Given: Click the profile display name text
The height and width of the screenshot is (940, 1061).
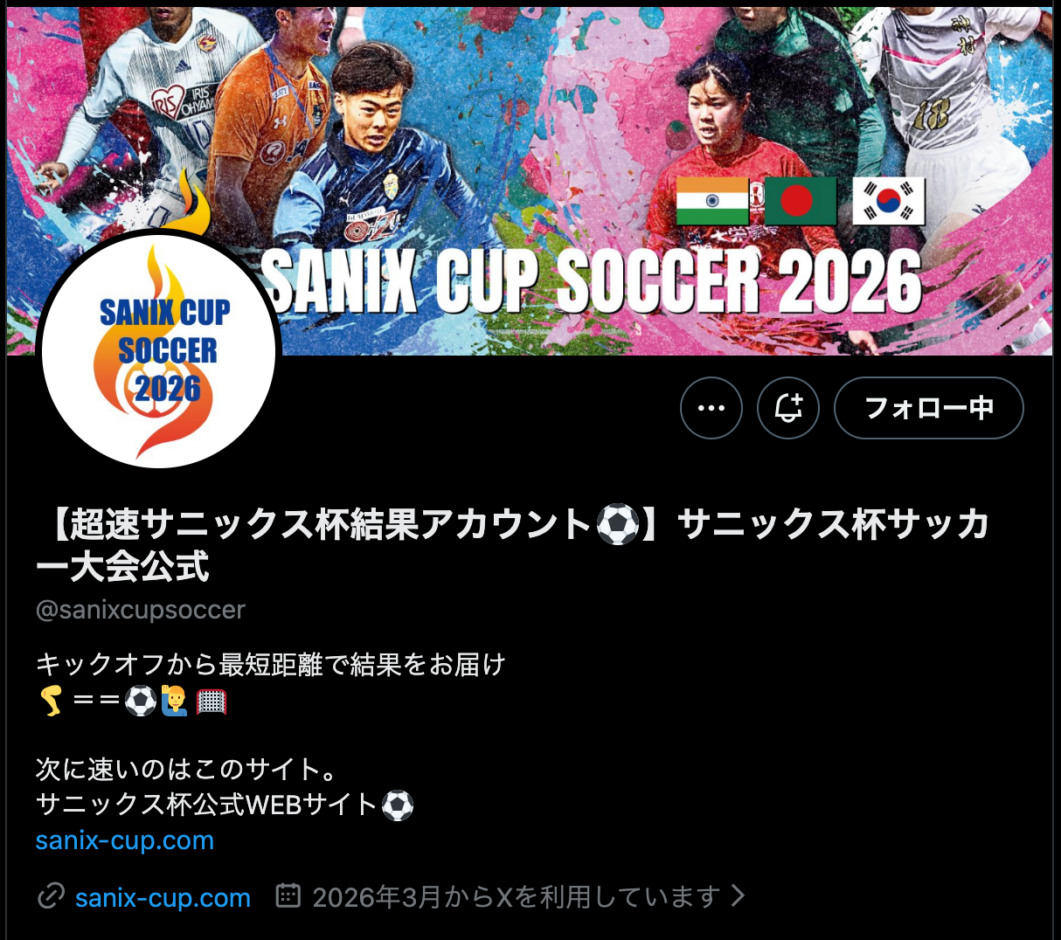Looking at the screenshot, I should (x=512, y=545).
